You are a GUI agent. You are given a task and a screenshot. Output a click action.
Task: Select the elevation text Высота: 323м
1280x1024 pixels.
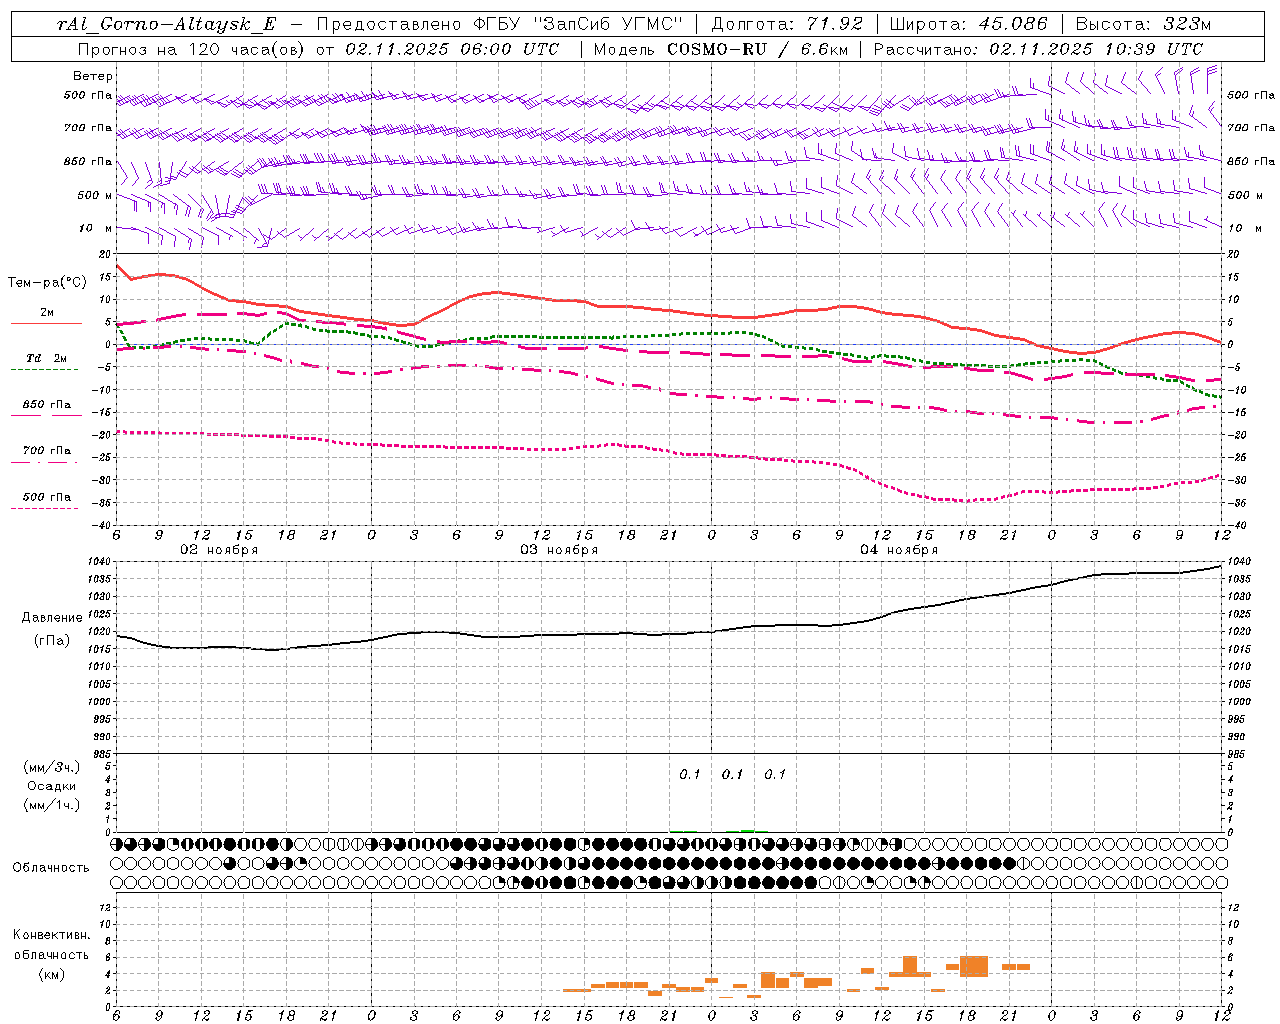(1143, 24)
